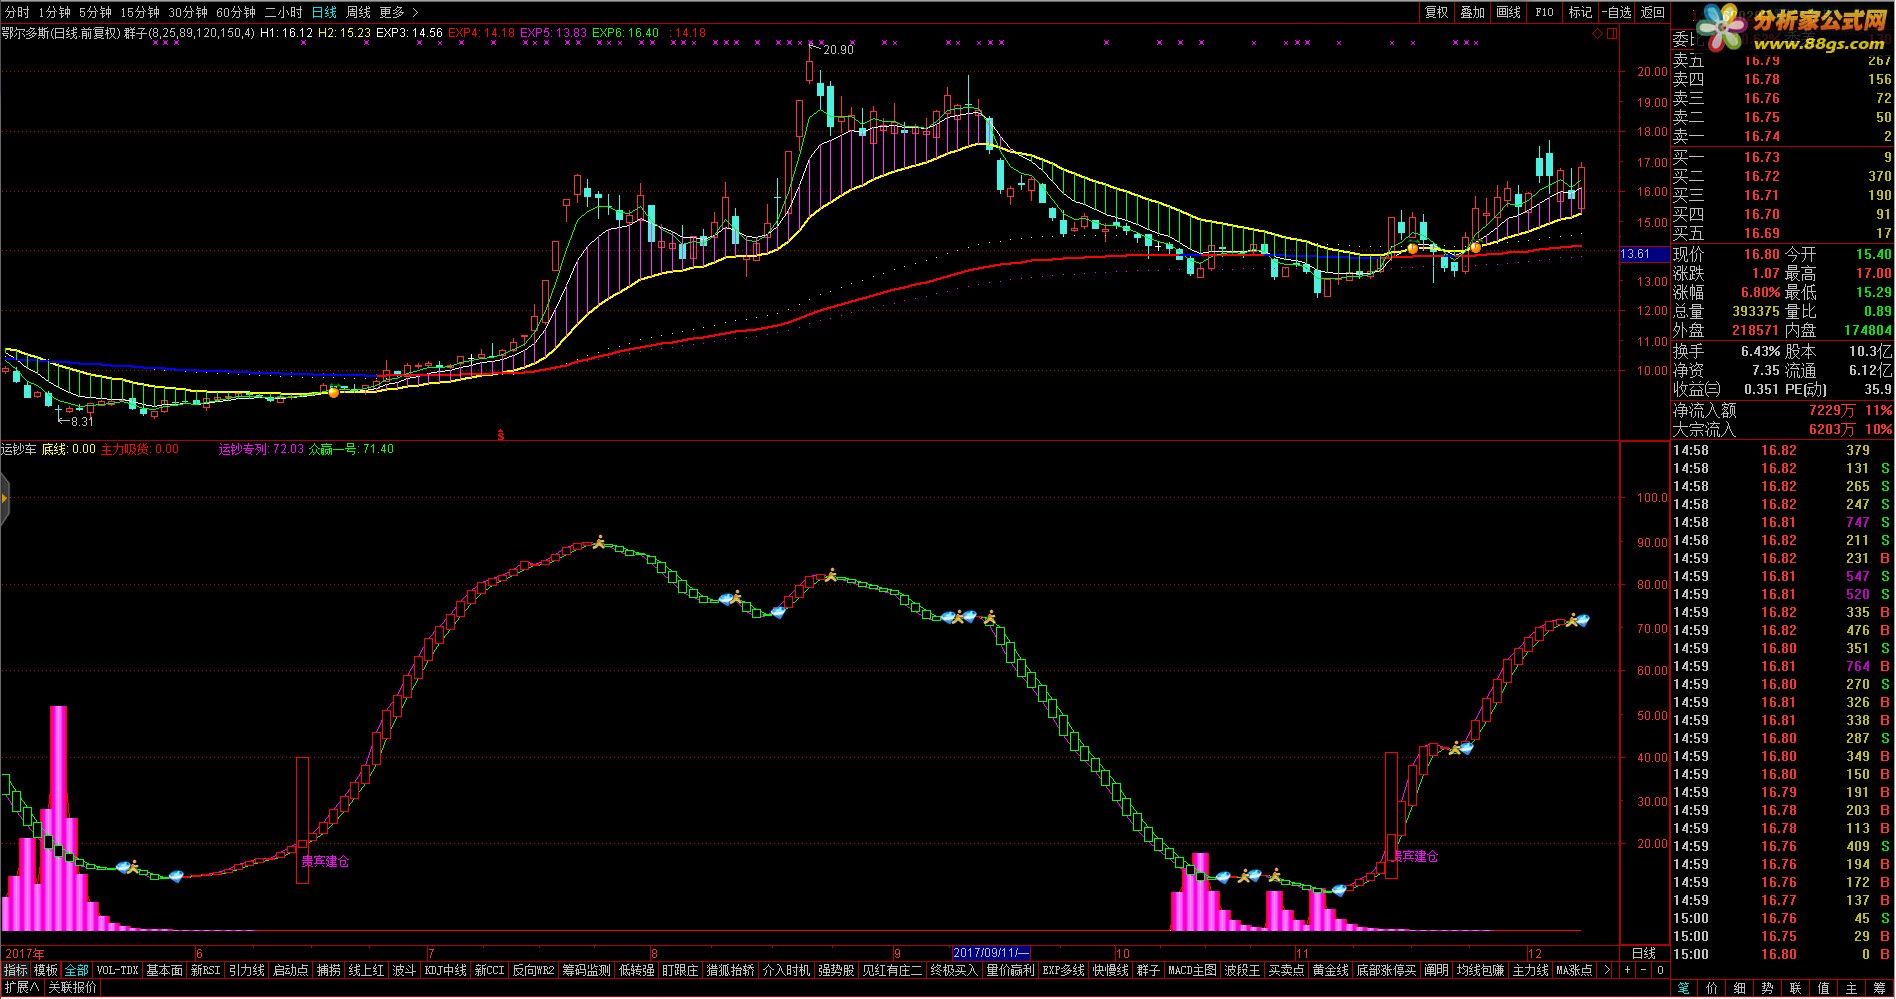Switch to the 筹 chip distribution tab
Screen dimensions: 1896x999
tap(1880, 988)
